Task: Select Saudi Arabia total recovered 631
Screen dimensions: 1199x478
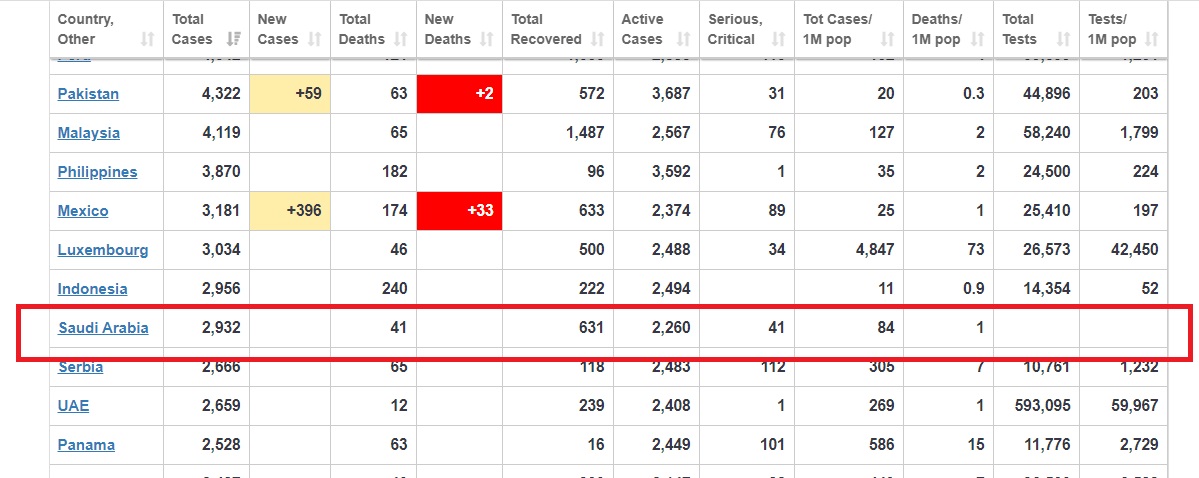Action: click(590, 328)
